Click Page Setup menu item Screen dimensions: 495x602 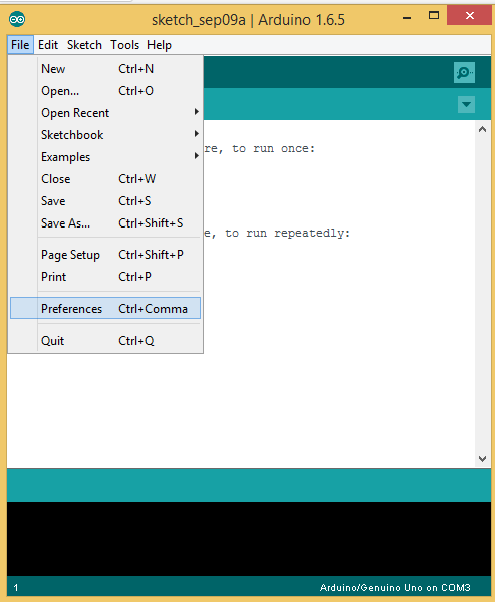tap(105, 255)
